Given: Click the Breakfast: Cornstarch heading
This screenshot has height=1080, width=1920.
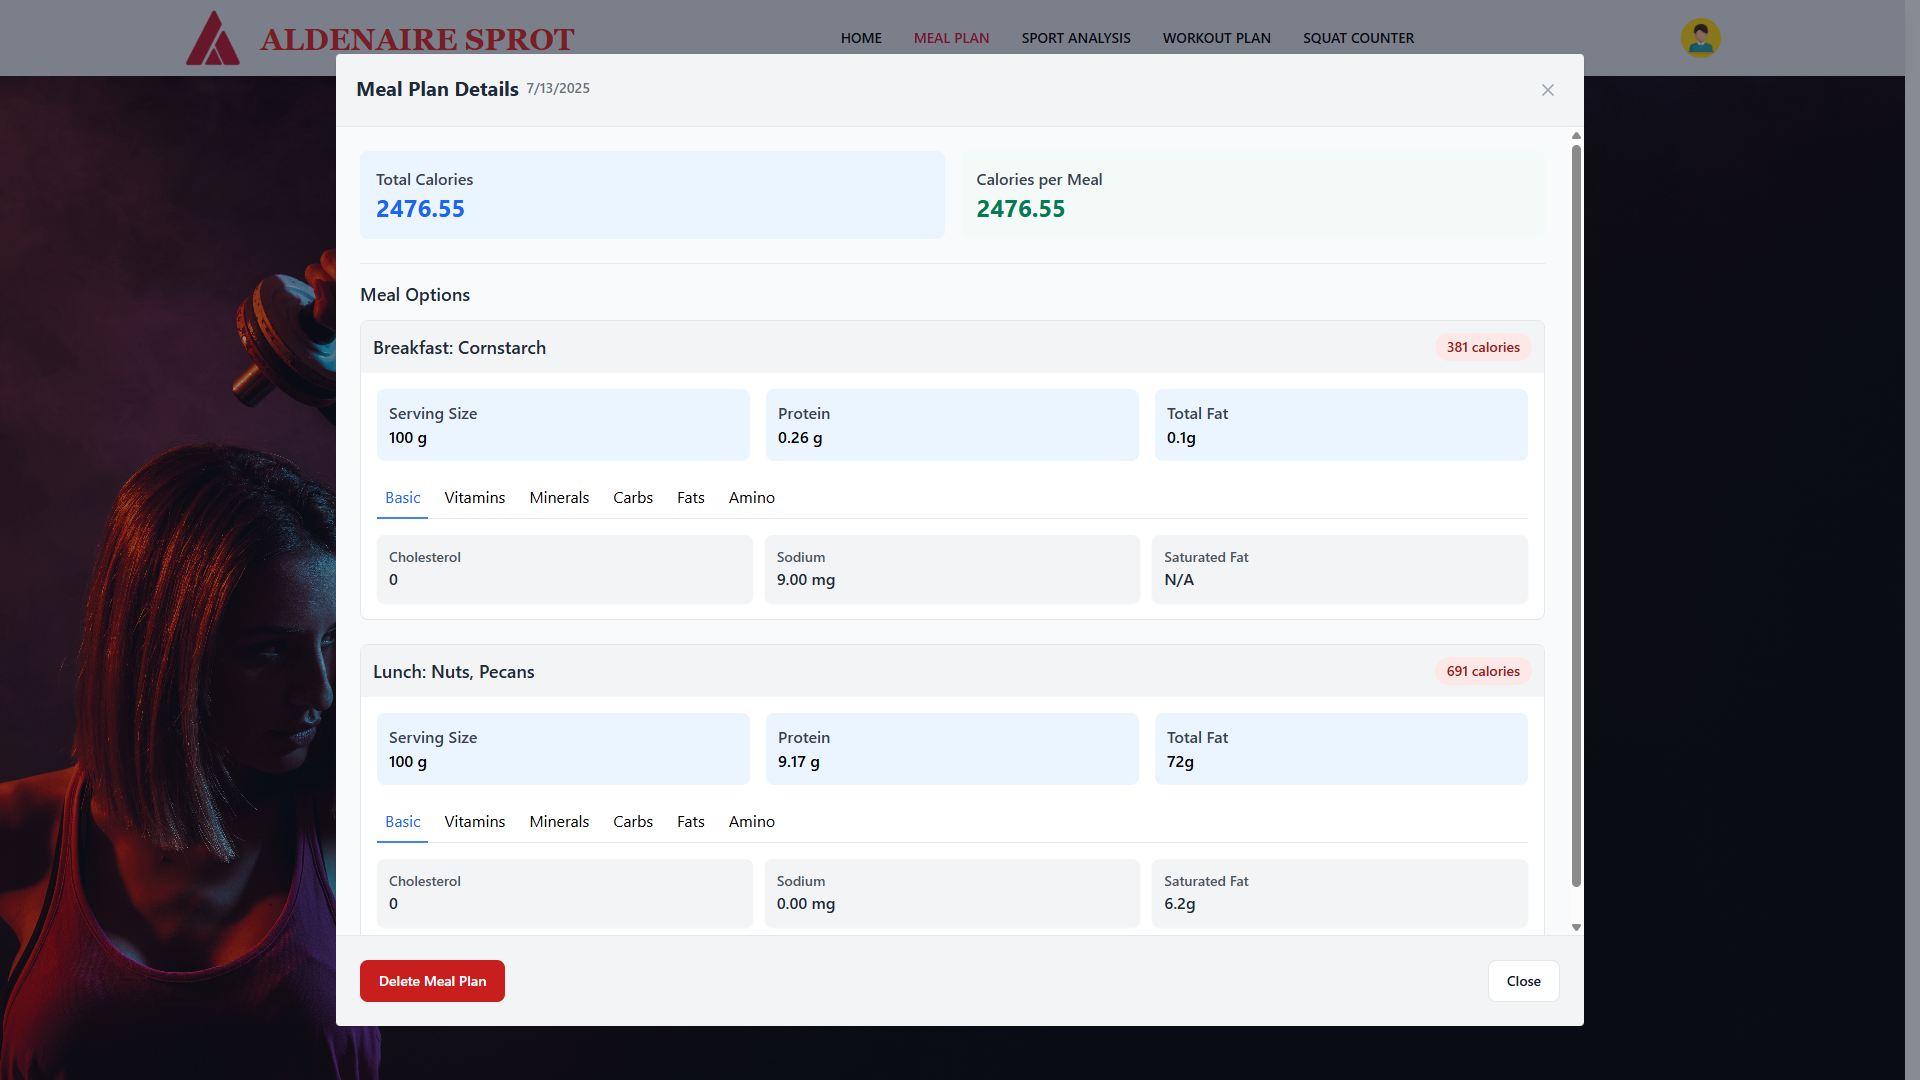Looking at the screenshot, I should [x=459, y=348].
